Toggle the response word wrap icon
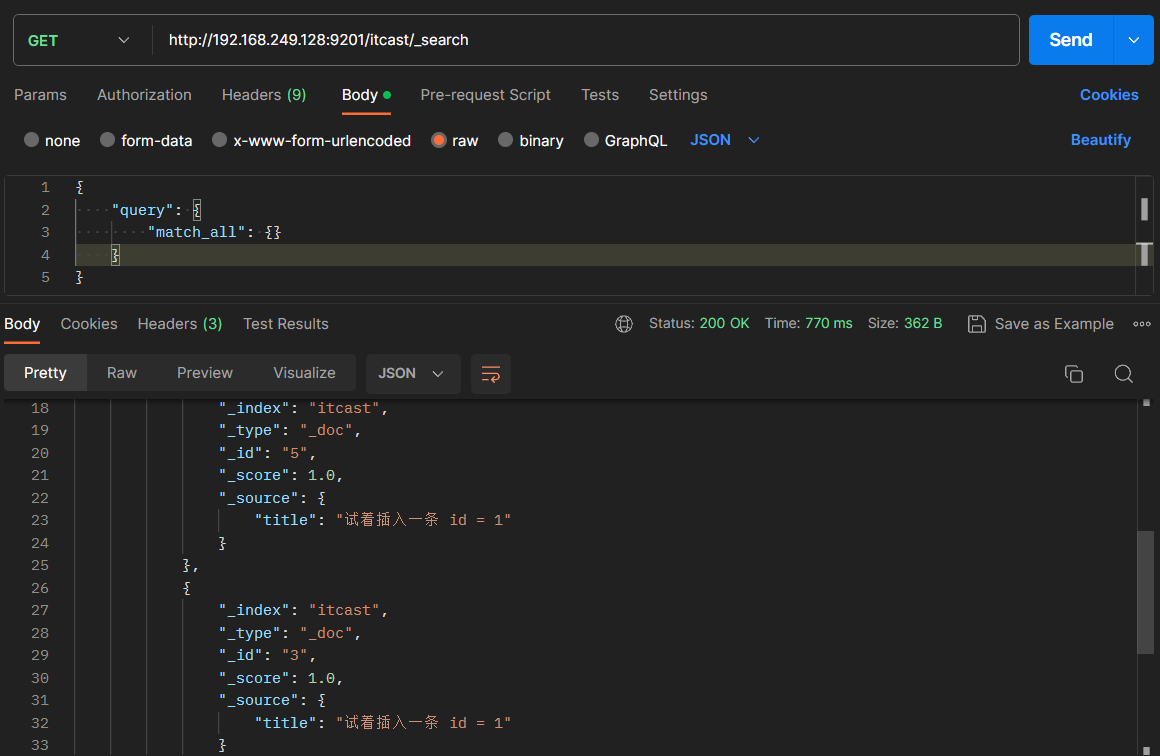The height and width of the screenshot is (756, 1160). pos(490,374)
